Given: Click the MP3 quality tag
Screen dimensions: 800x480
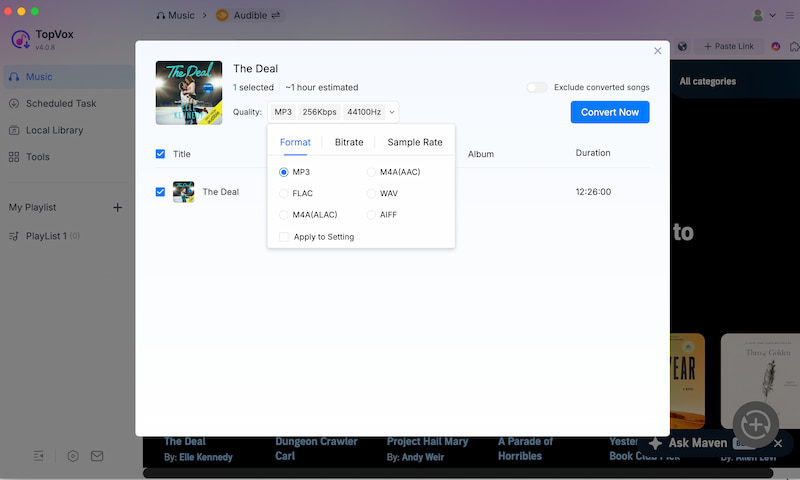Looking at the screenshot, I should [x=283, y=112].
